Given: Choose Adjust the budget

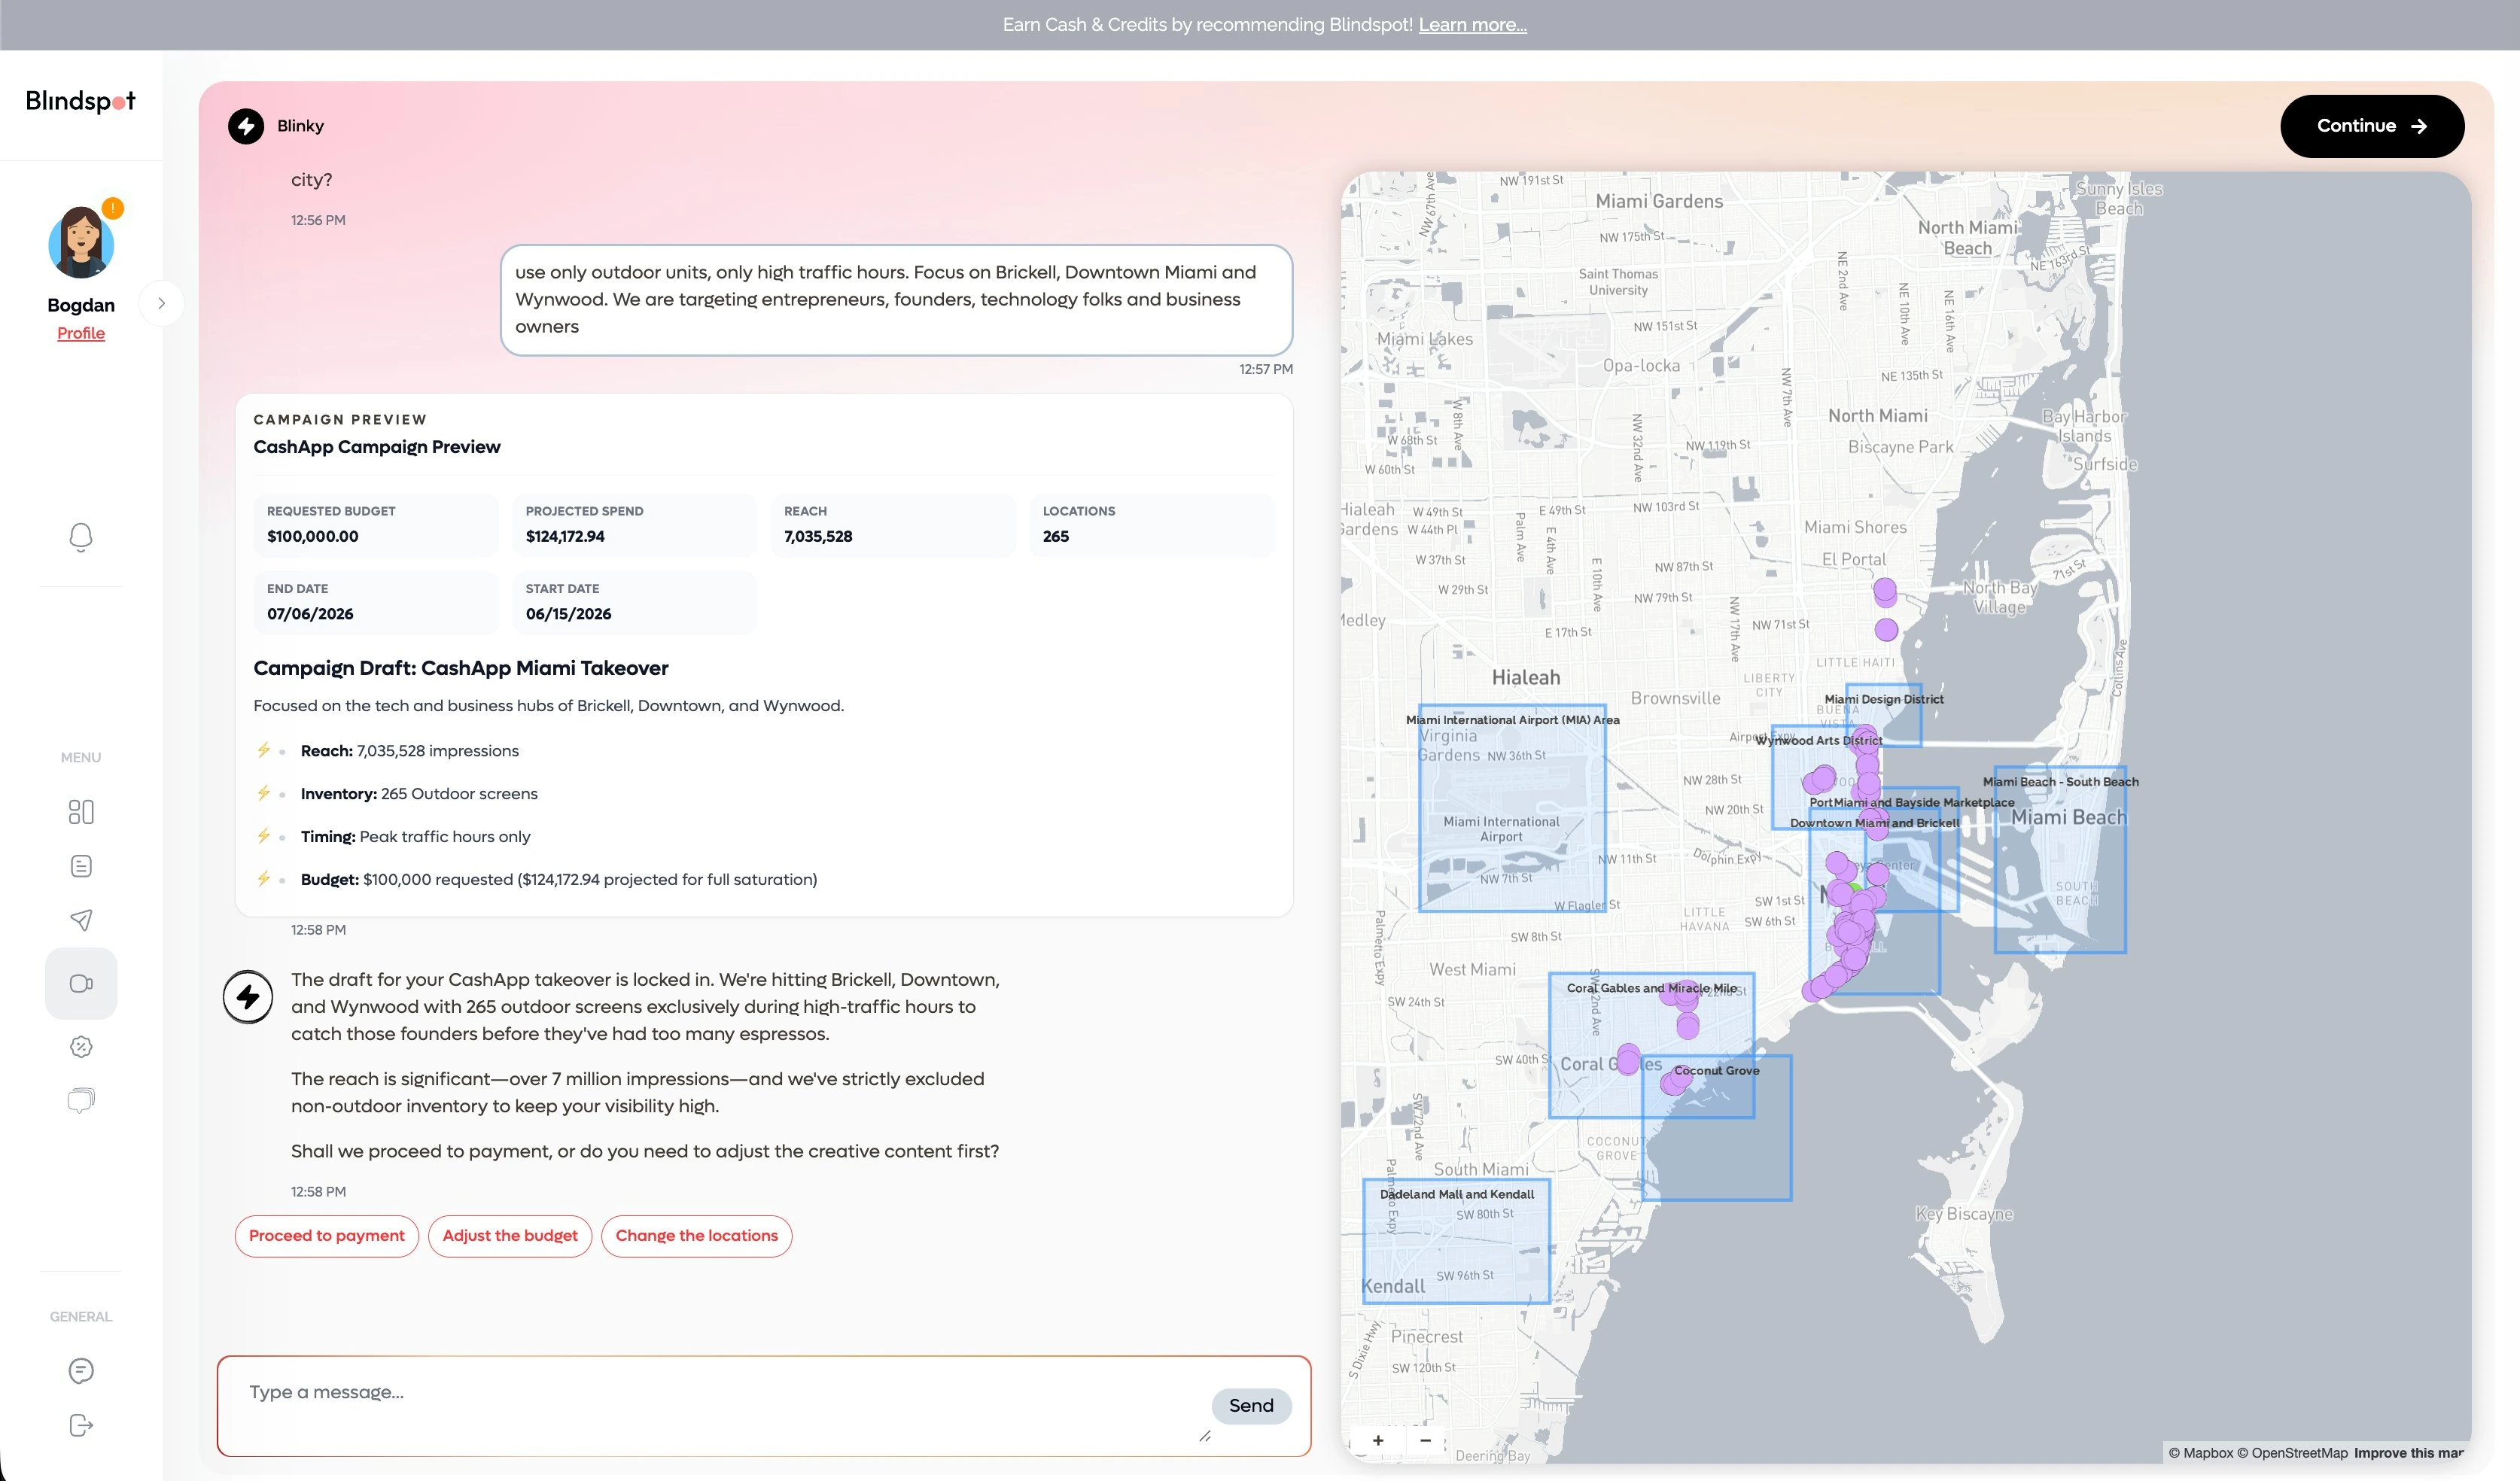Looking at the screenshot, I should pos(510,1236).
